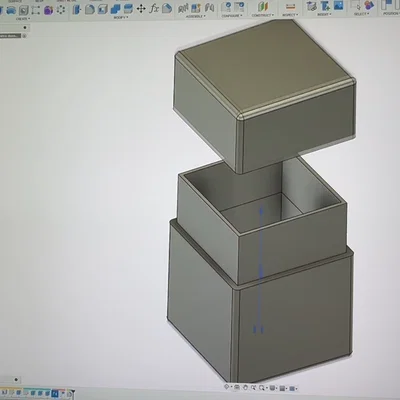Viewport: 400px width, 400px height.
Task: Expand the Inspect dropdown menu
Action: [x=290, y=15]
